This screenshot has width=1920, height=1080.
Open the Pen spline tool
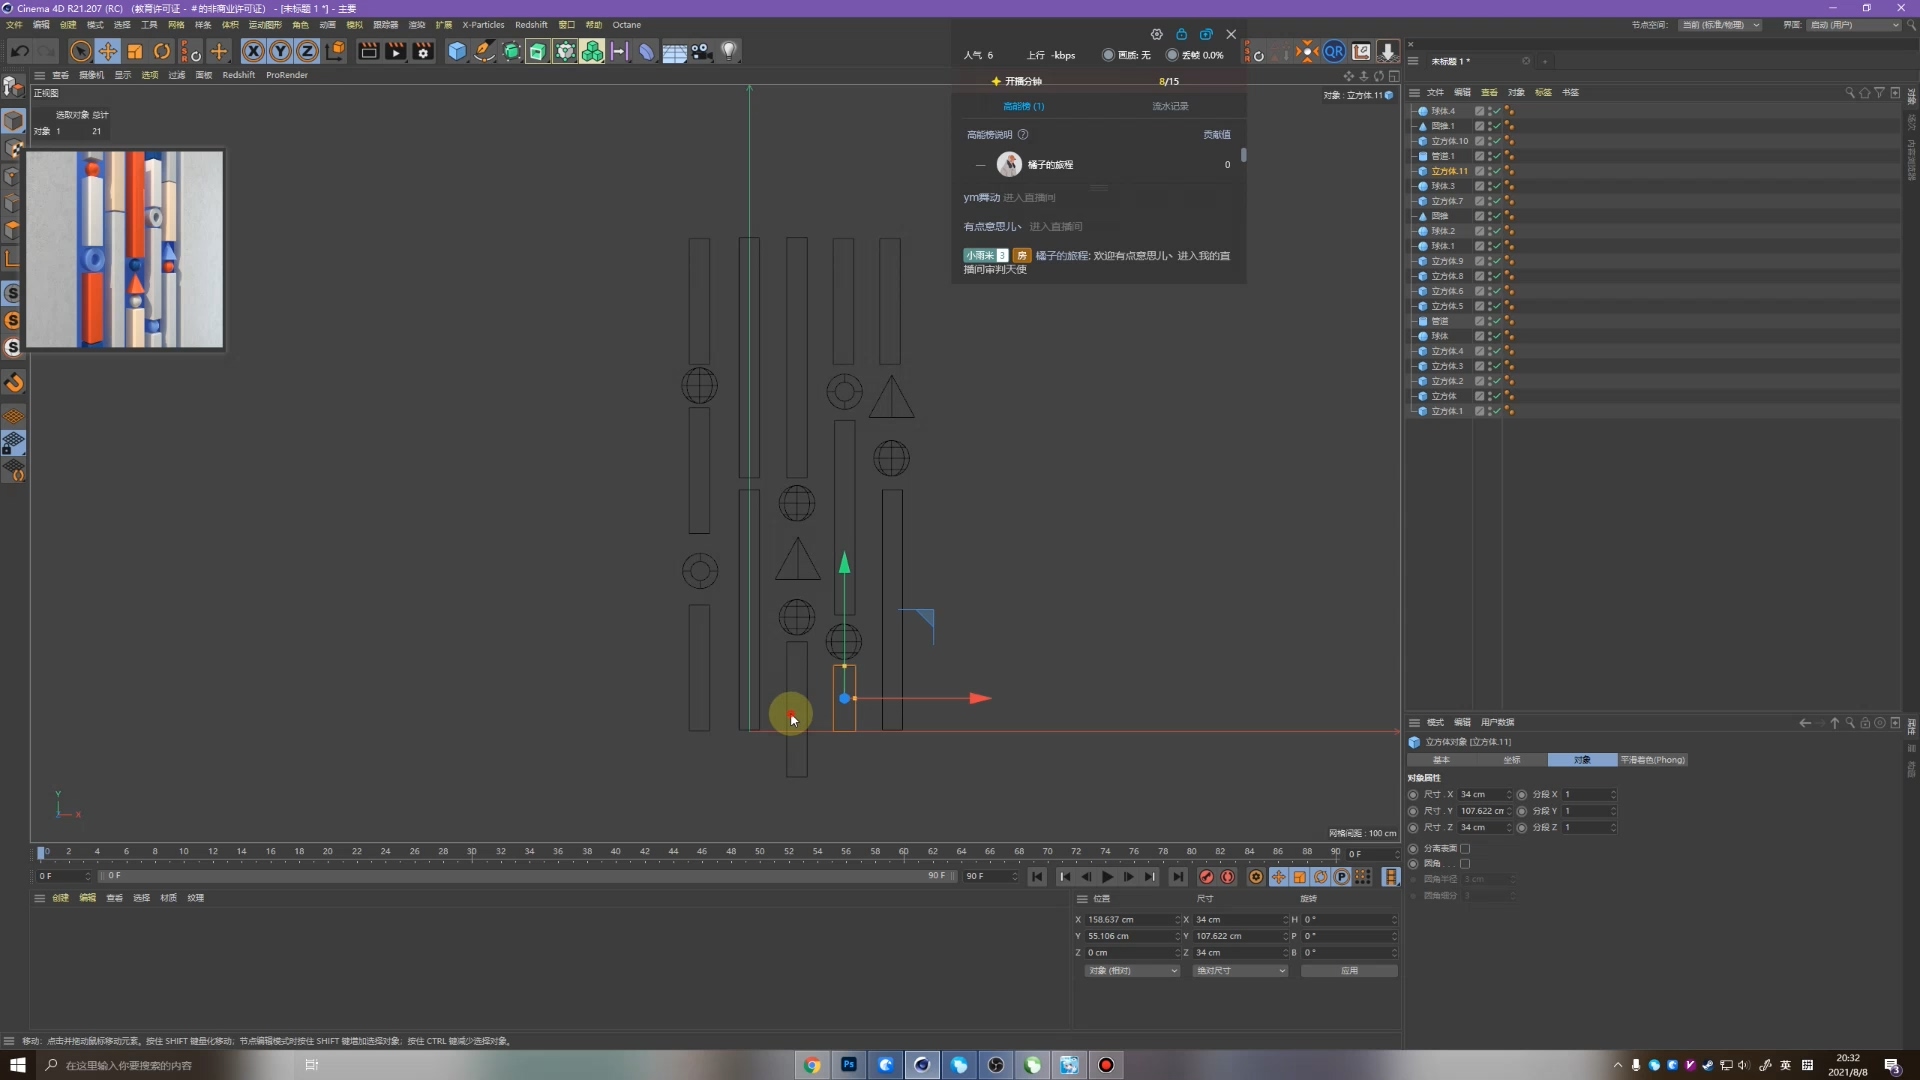point(484,51)
